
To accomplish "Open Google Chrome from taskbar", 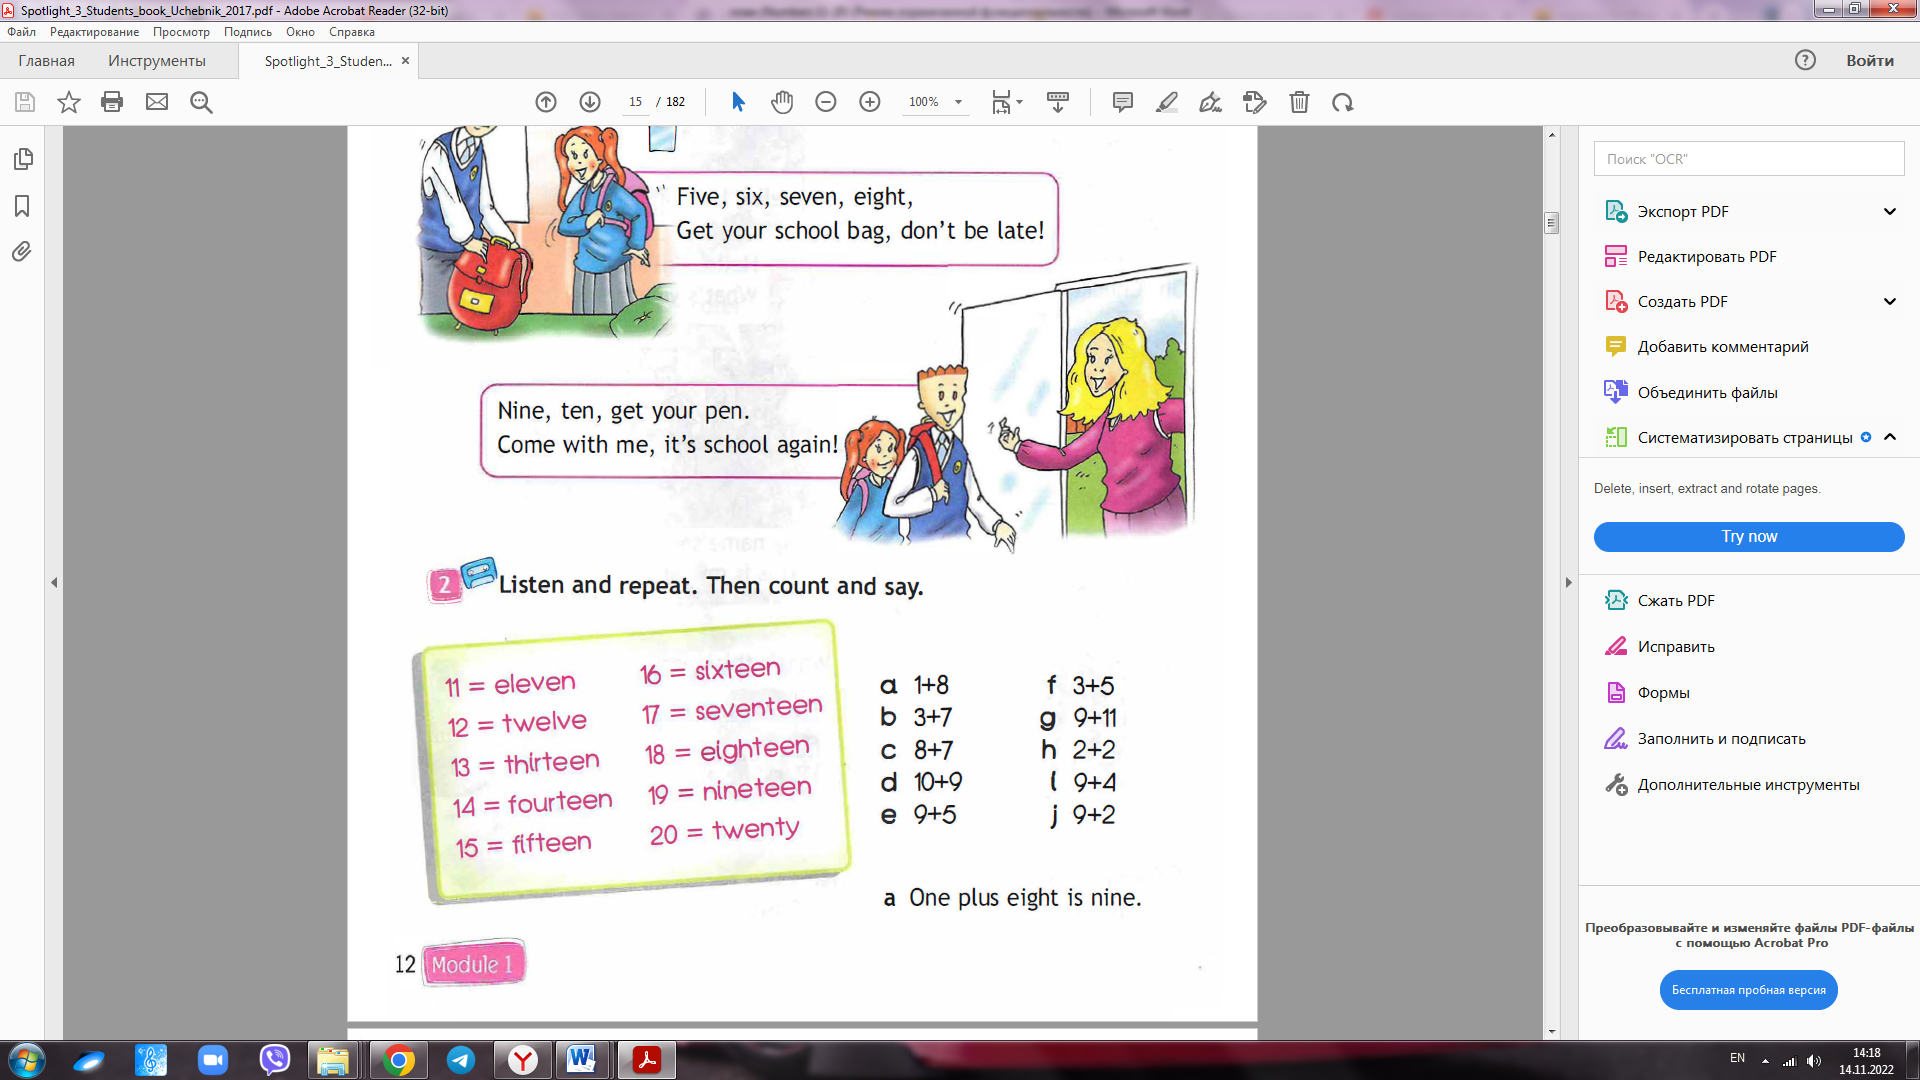I will [x=398, y=1060].
